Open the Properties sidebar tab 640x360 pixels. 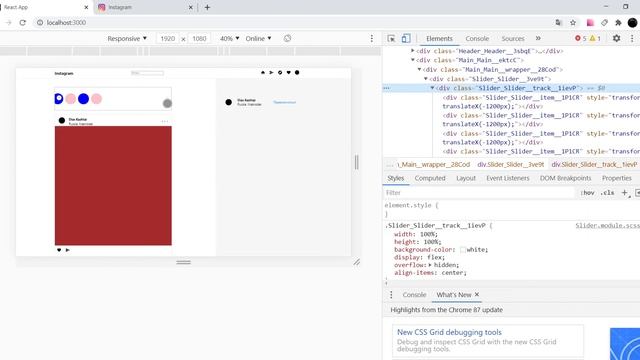(616, 178)
